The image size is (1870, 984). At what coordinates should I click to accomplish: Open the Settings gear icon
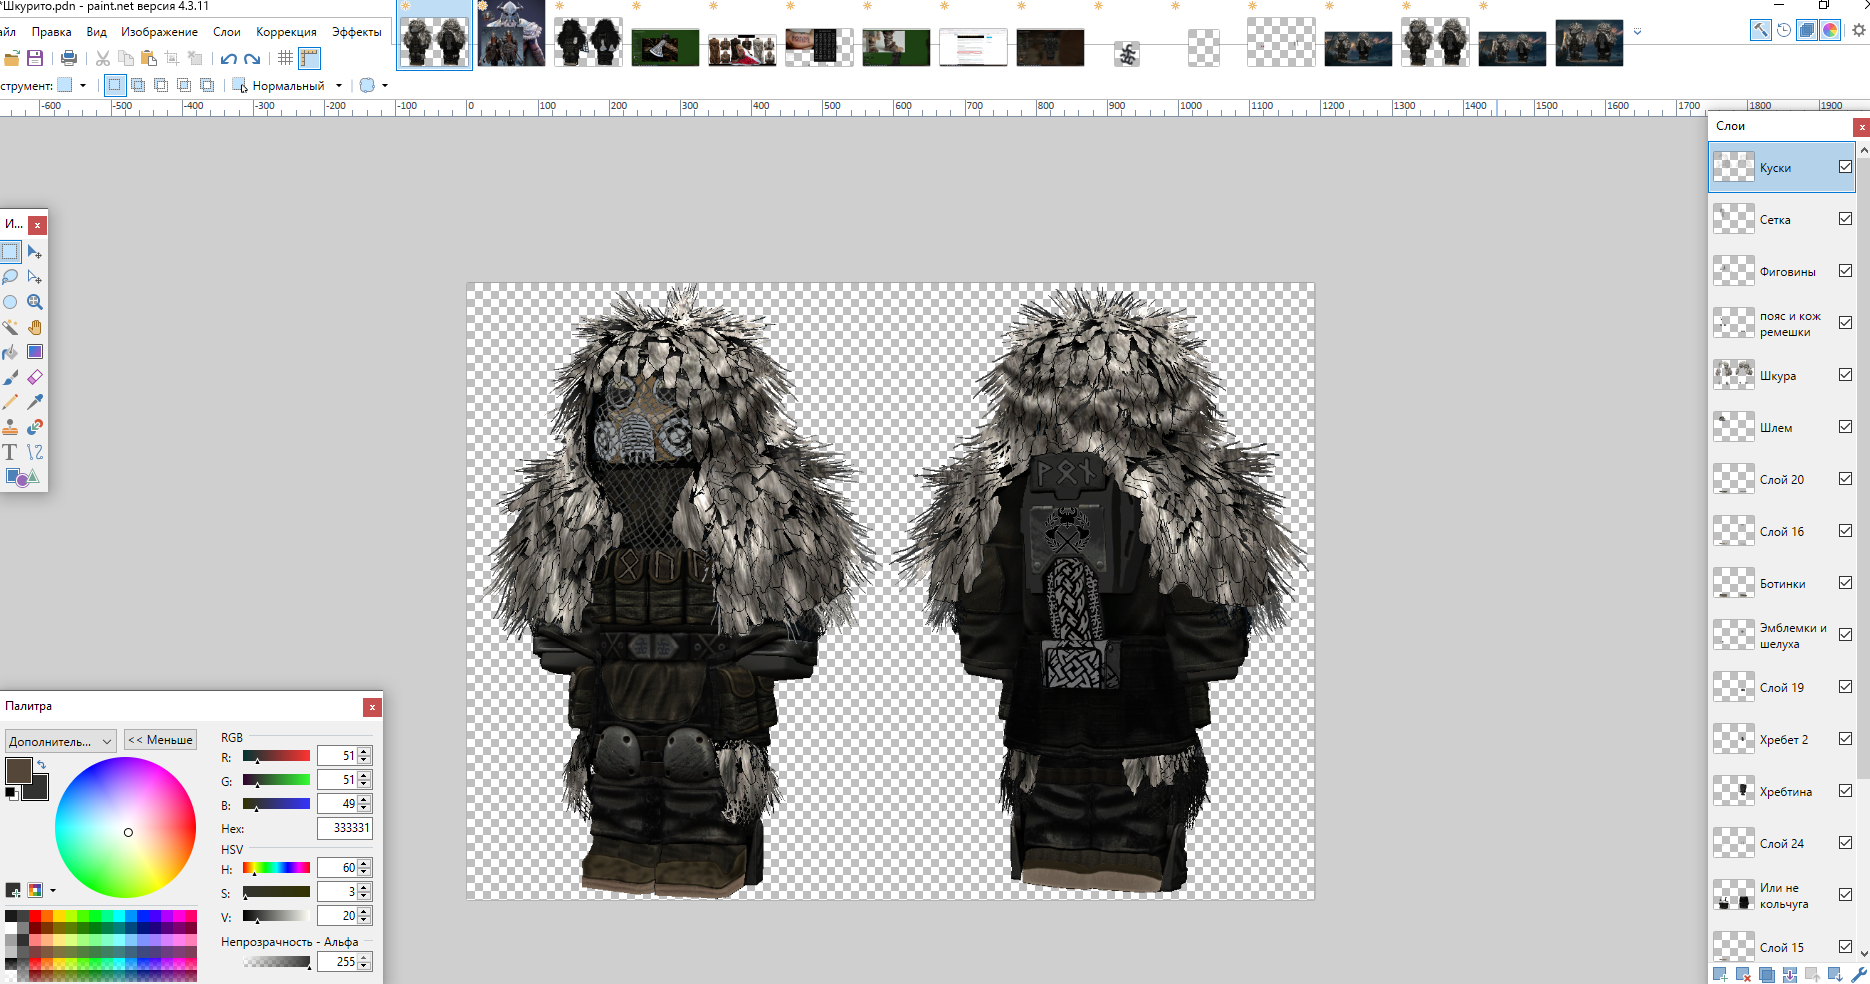[x=1859, y=30]
